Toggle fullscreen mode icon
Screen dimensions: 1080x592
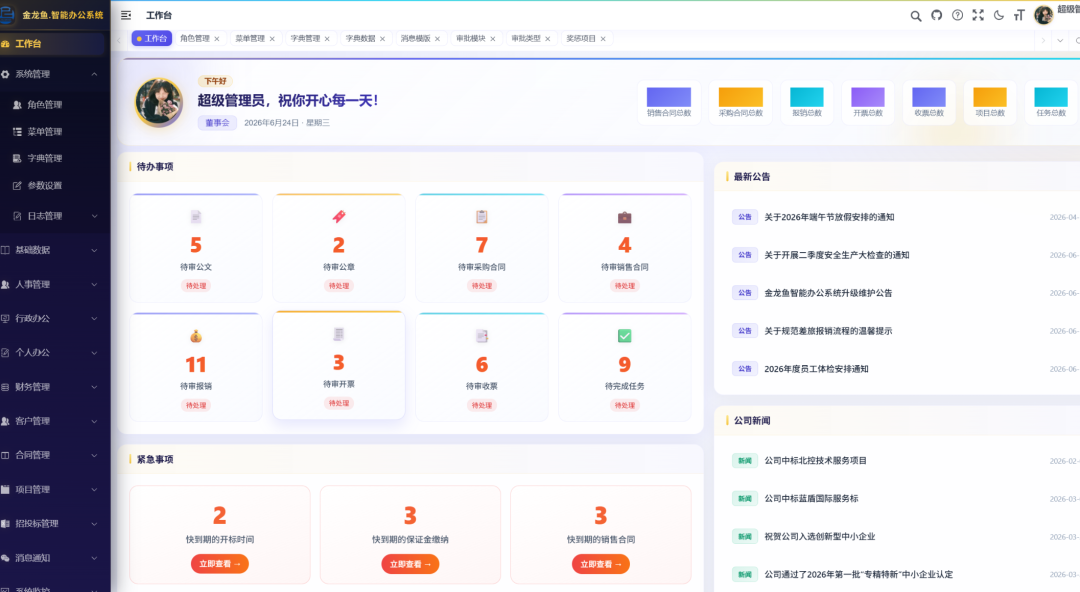[977, 15]
